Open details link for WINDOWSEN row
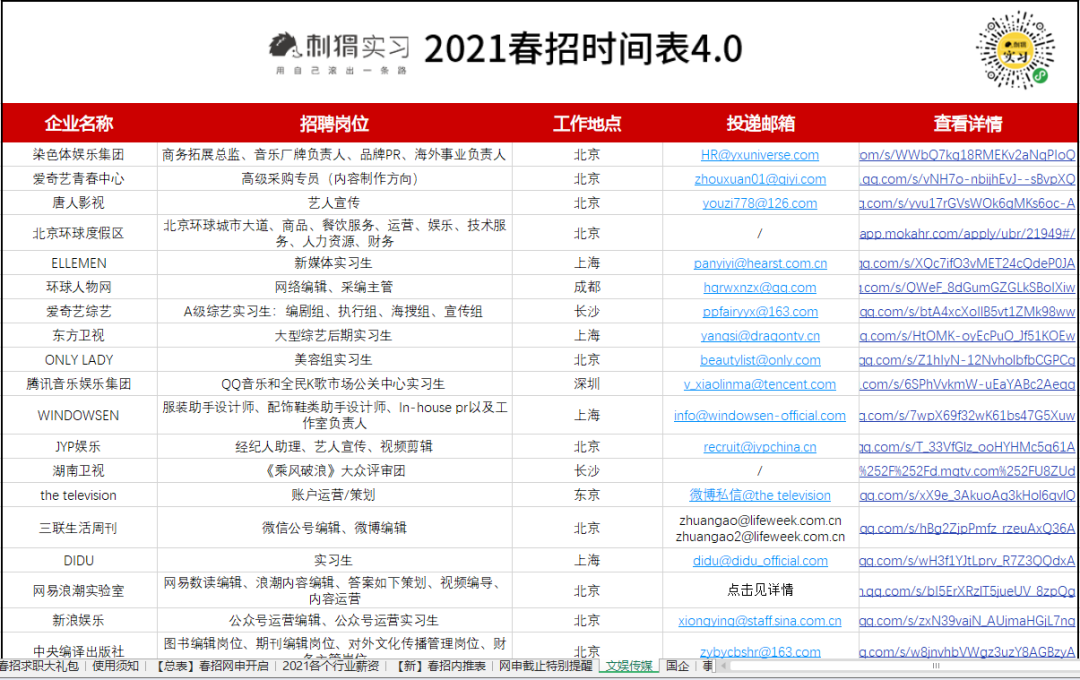The image size is (1080, 680). 967,415
